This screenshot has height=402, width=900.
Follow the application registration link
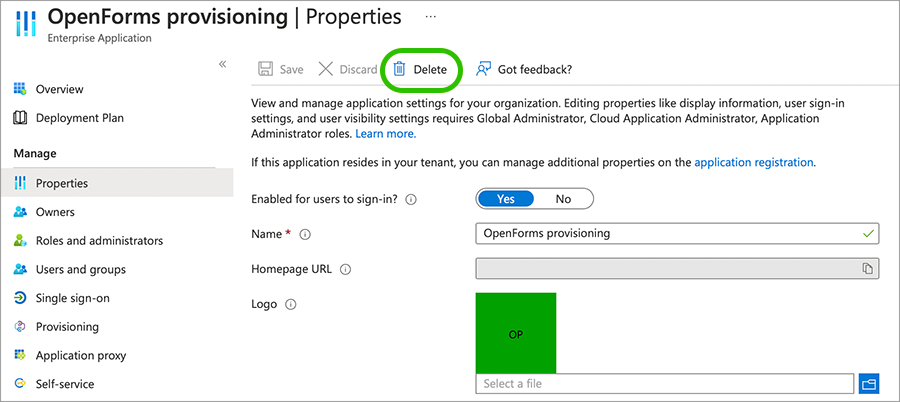coord(754,161)
